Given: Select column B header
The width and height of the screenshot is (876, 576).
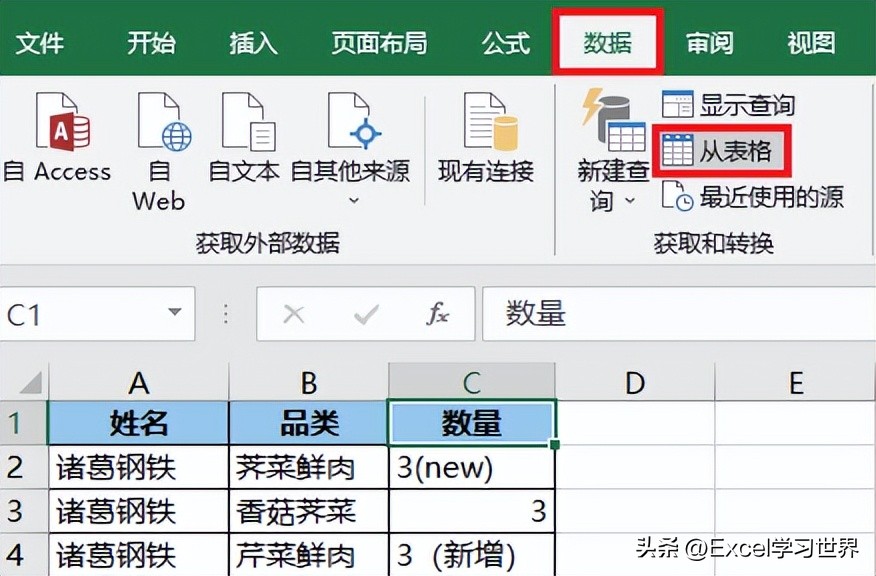Looking at the screenshot, I should pos(307,383).
